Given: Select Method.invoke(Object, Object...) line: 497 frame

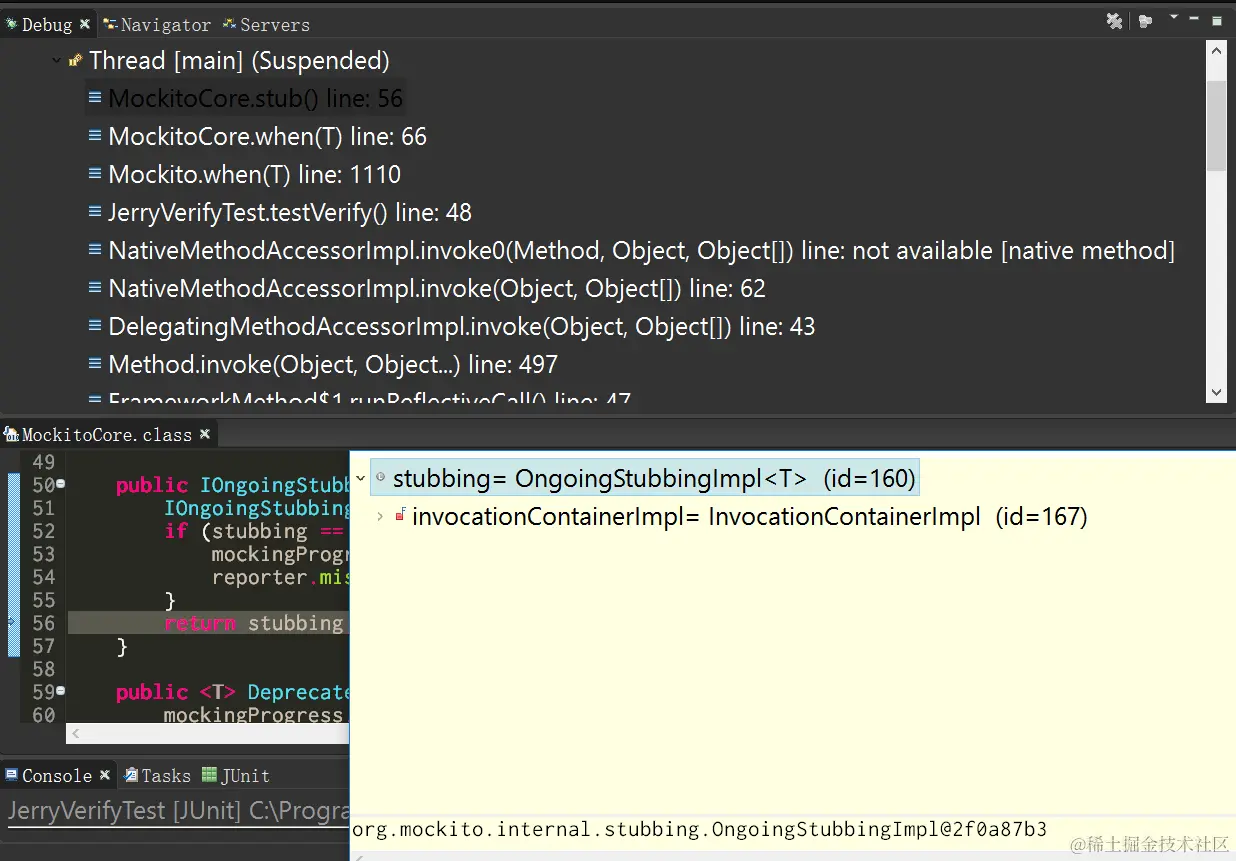Looking at the screenshot, I should click(x=333, y=364).
